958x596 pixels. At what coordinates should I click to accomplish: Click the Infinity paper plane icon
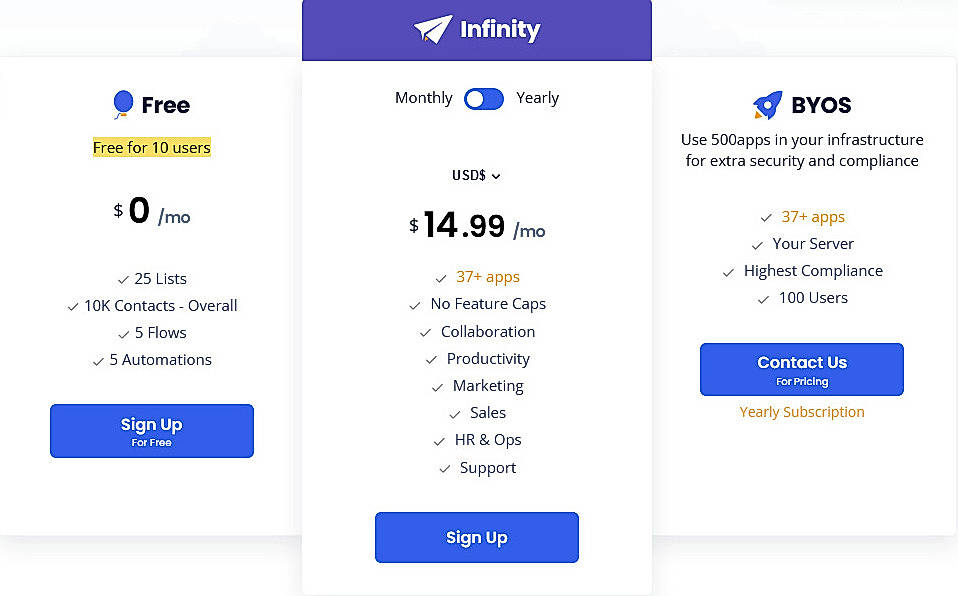[432, 30]
